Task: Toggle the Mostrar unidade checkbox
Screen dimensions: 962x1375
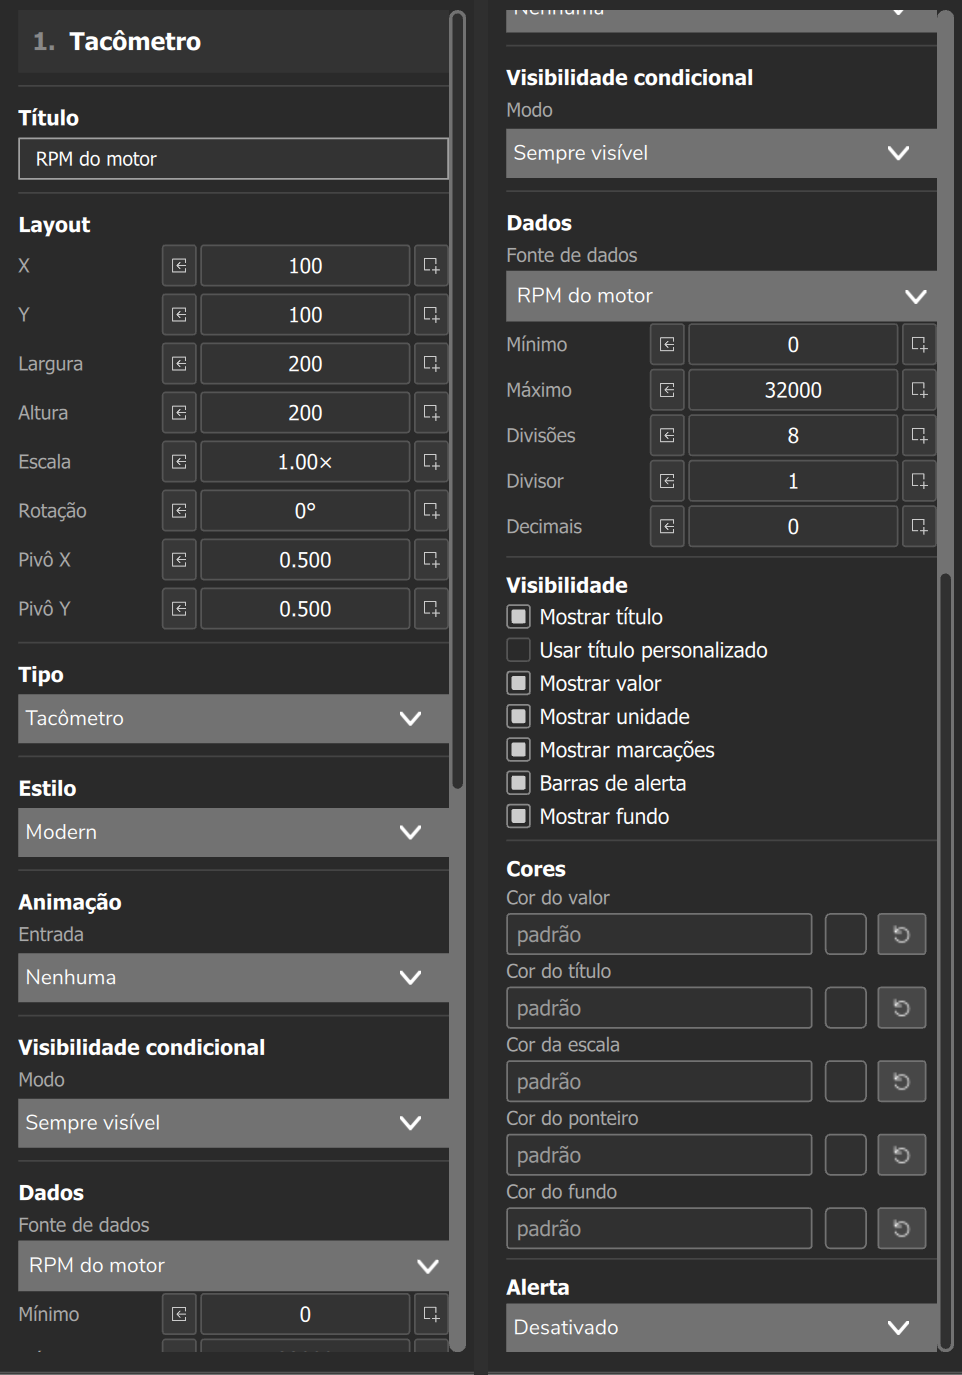Action: 518,717
